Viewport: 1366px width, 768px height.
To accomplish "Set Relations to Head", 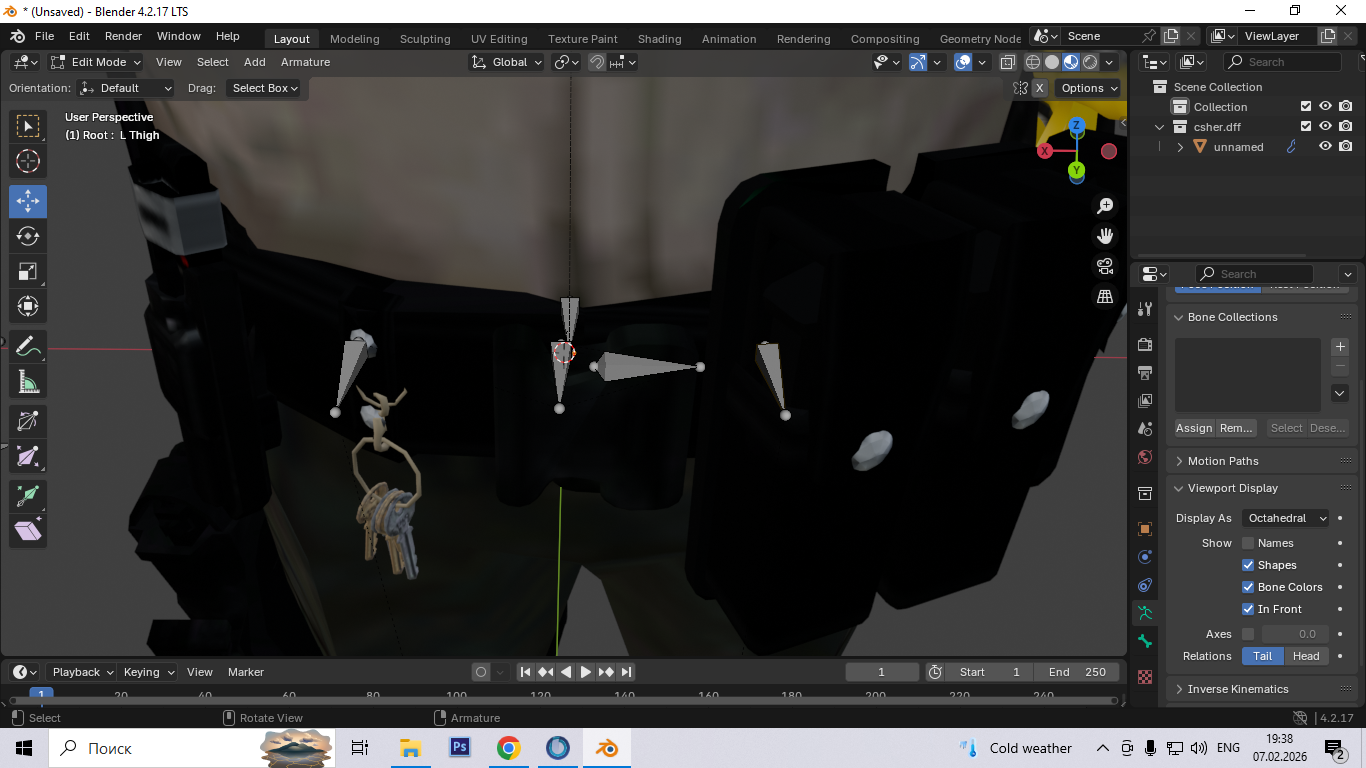I will point(1306,656).
